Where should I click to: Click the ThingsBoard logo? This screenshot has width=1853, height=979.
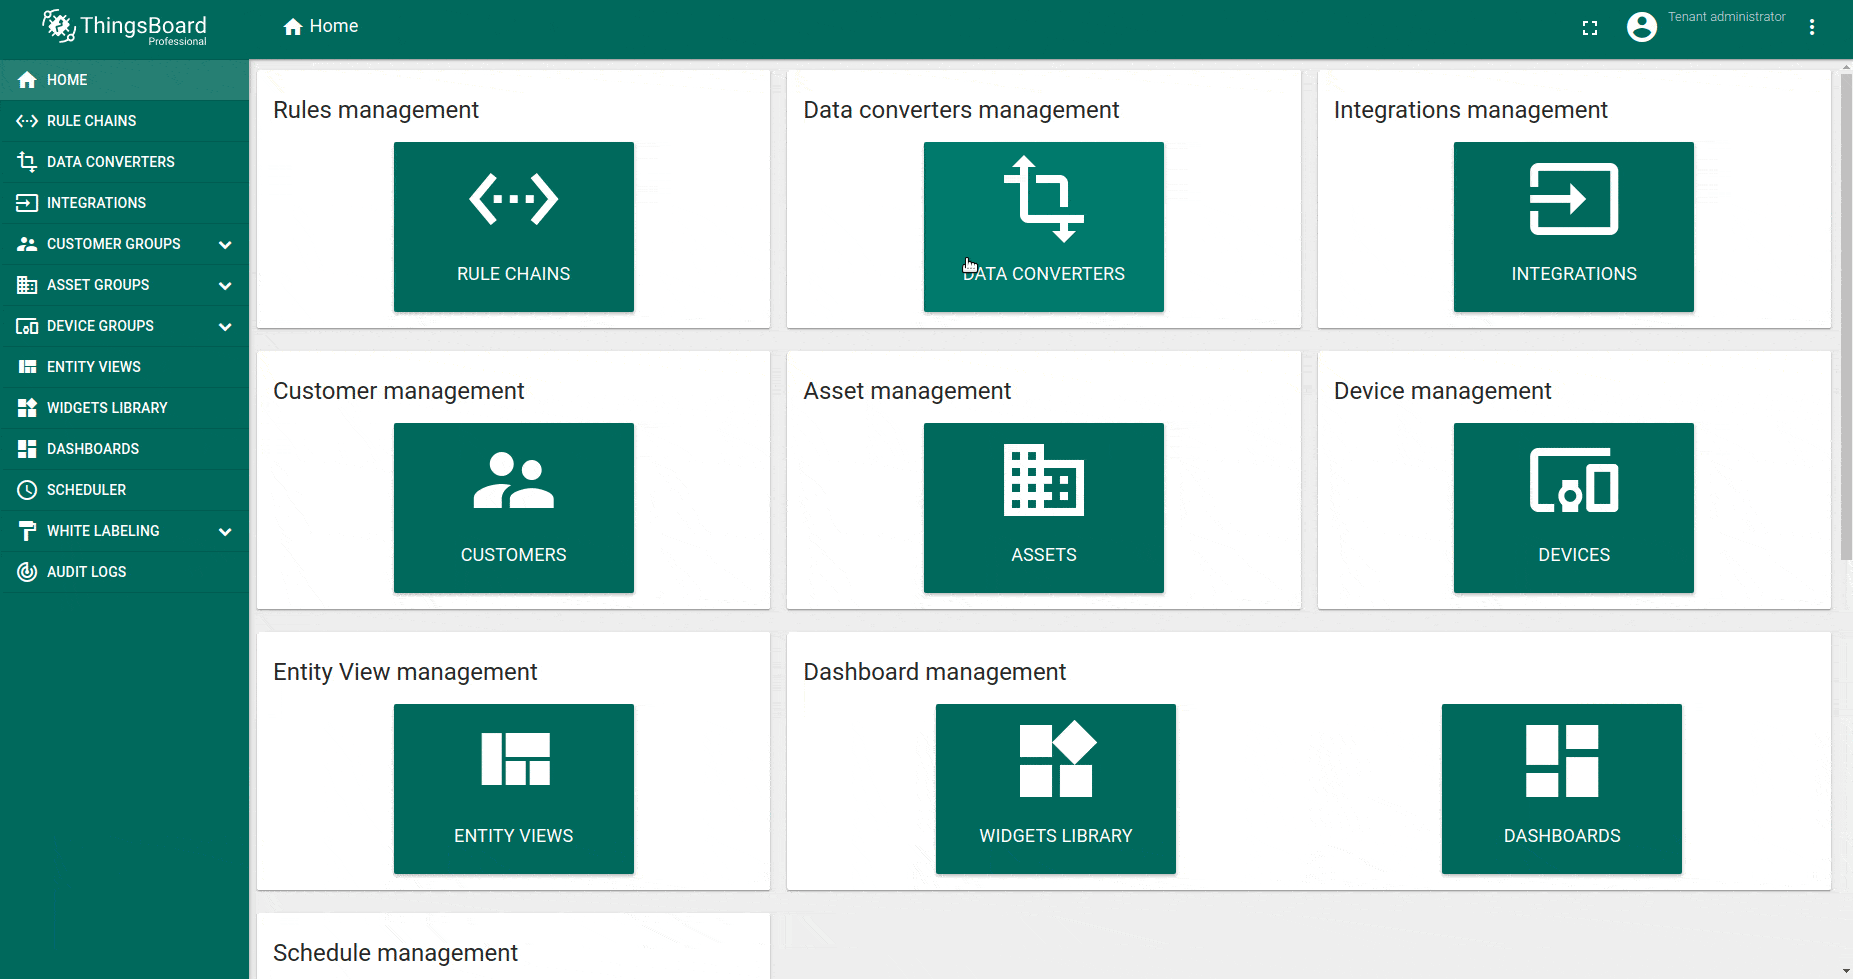click(125, 28)
